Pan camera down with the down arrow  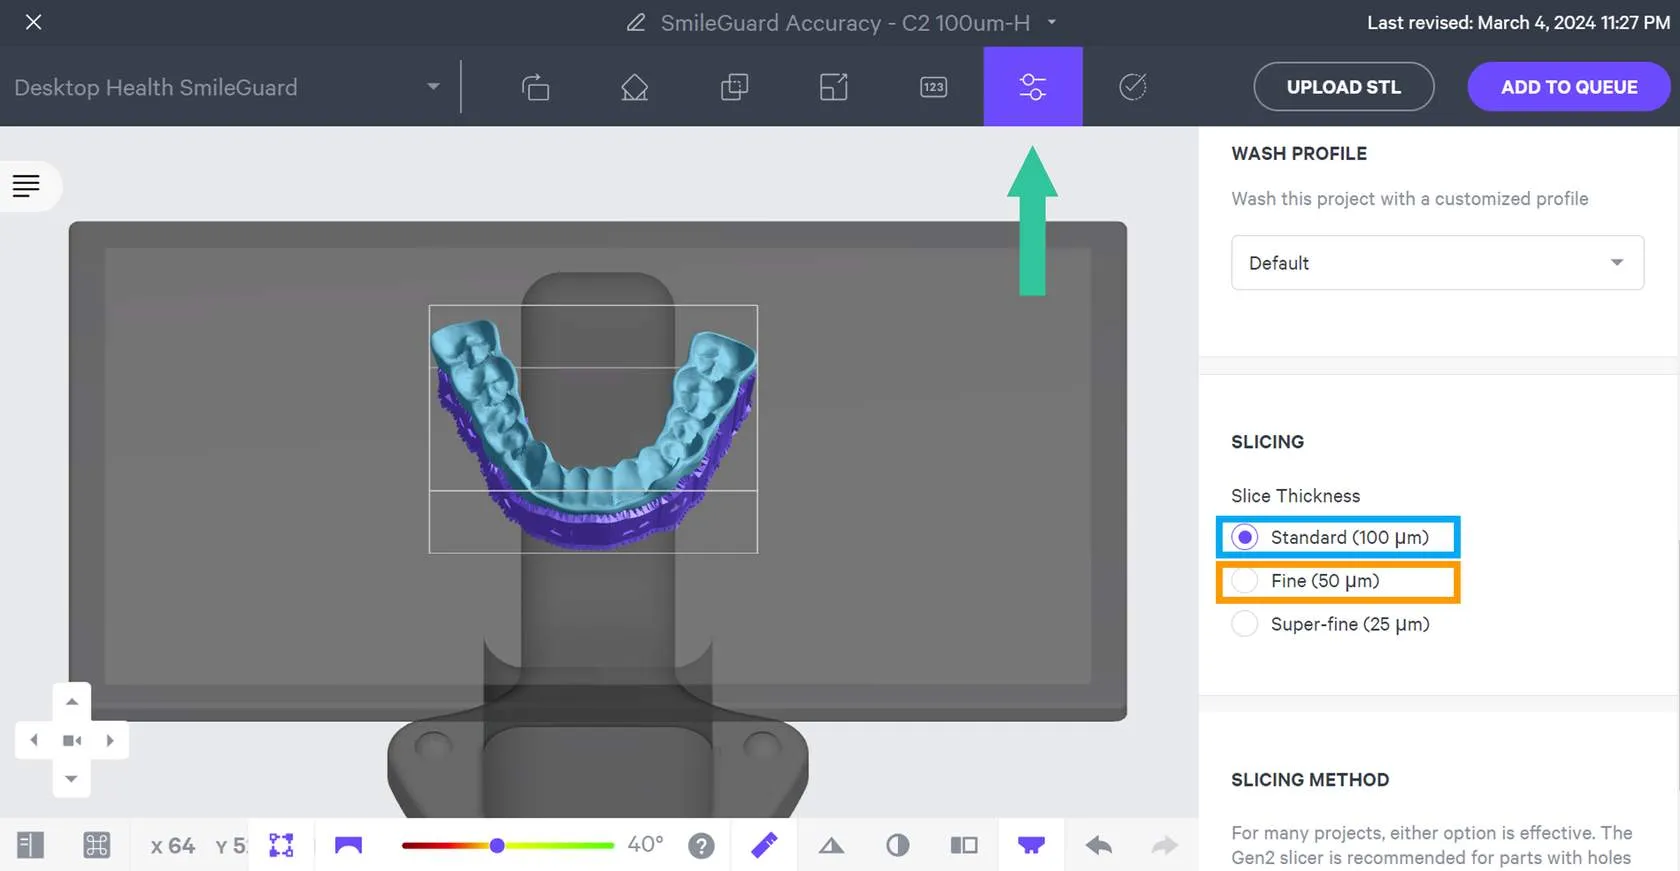pos(71,778)
